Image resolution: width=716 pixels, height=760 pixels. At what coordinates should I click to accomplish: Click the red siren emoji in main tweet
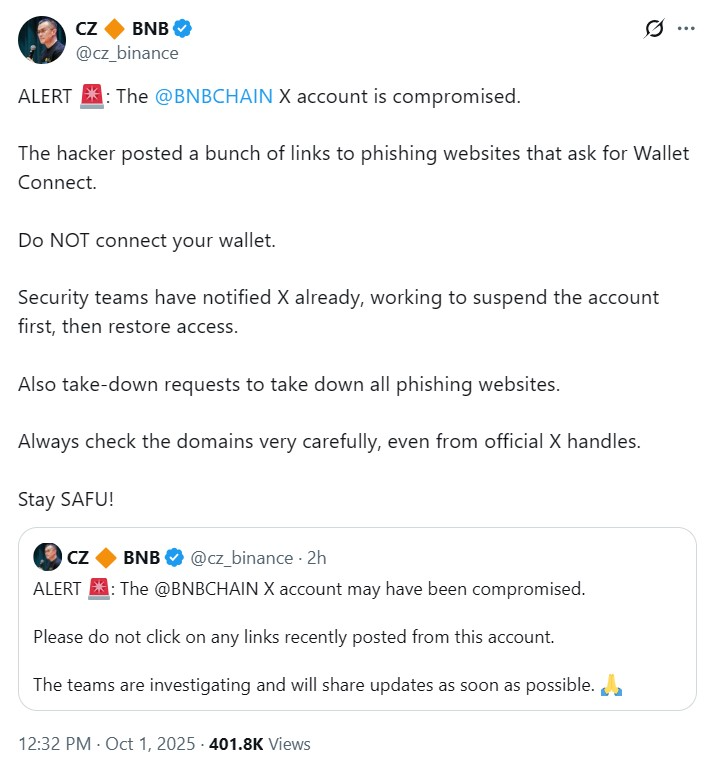tap(92, 98)
